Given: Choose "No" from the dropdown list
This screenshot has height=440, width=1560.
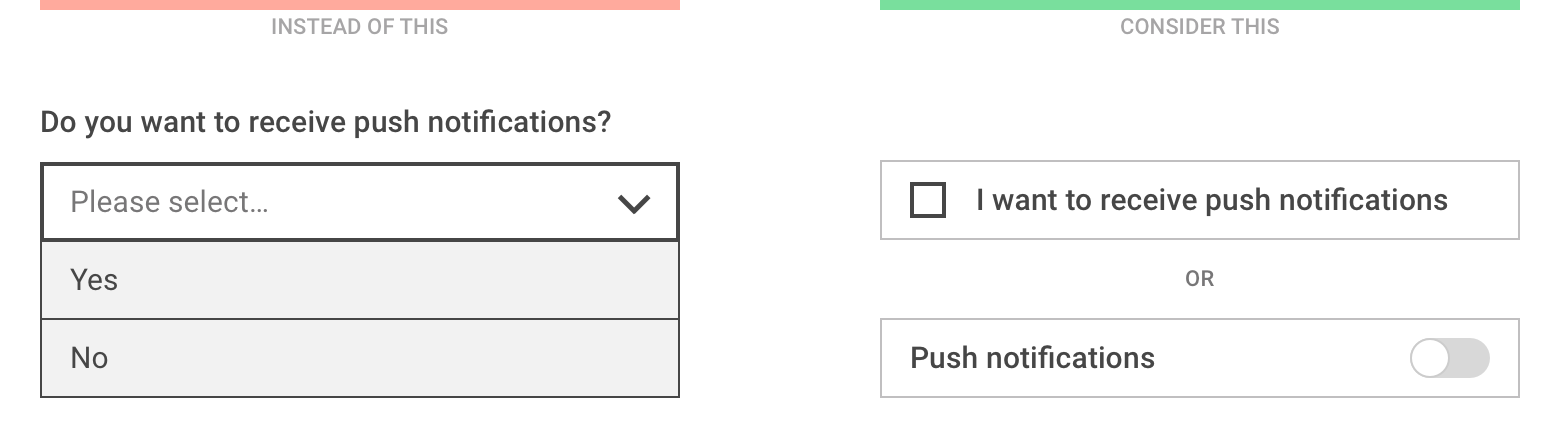Looking at the screenshot, I should pos(89,358).
